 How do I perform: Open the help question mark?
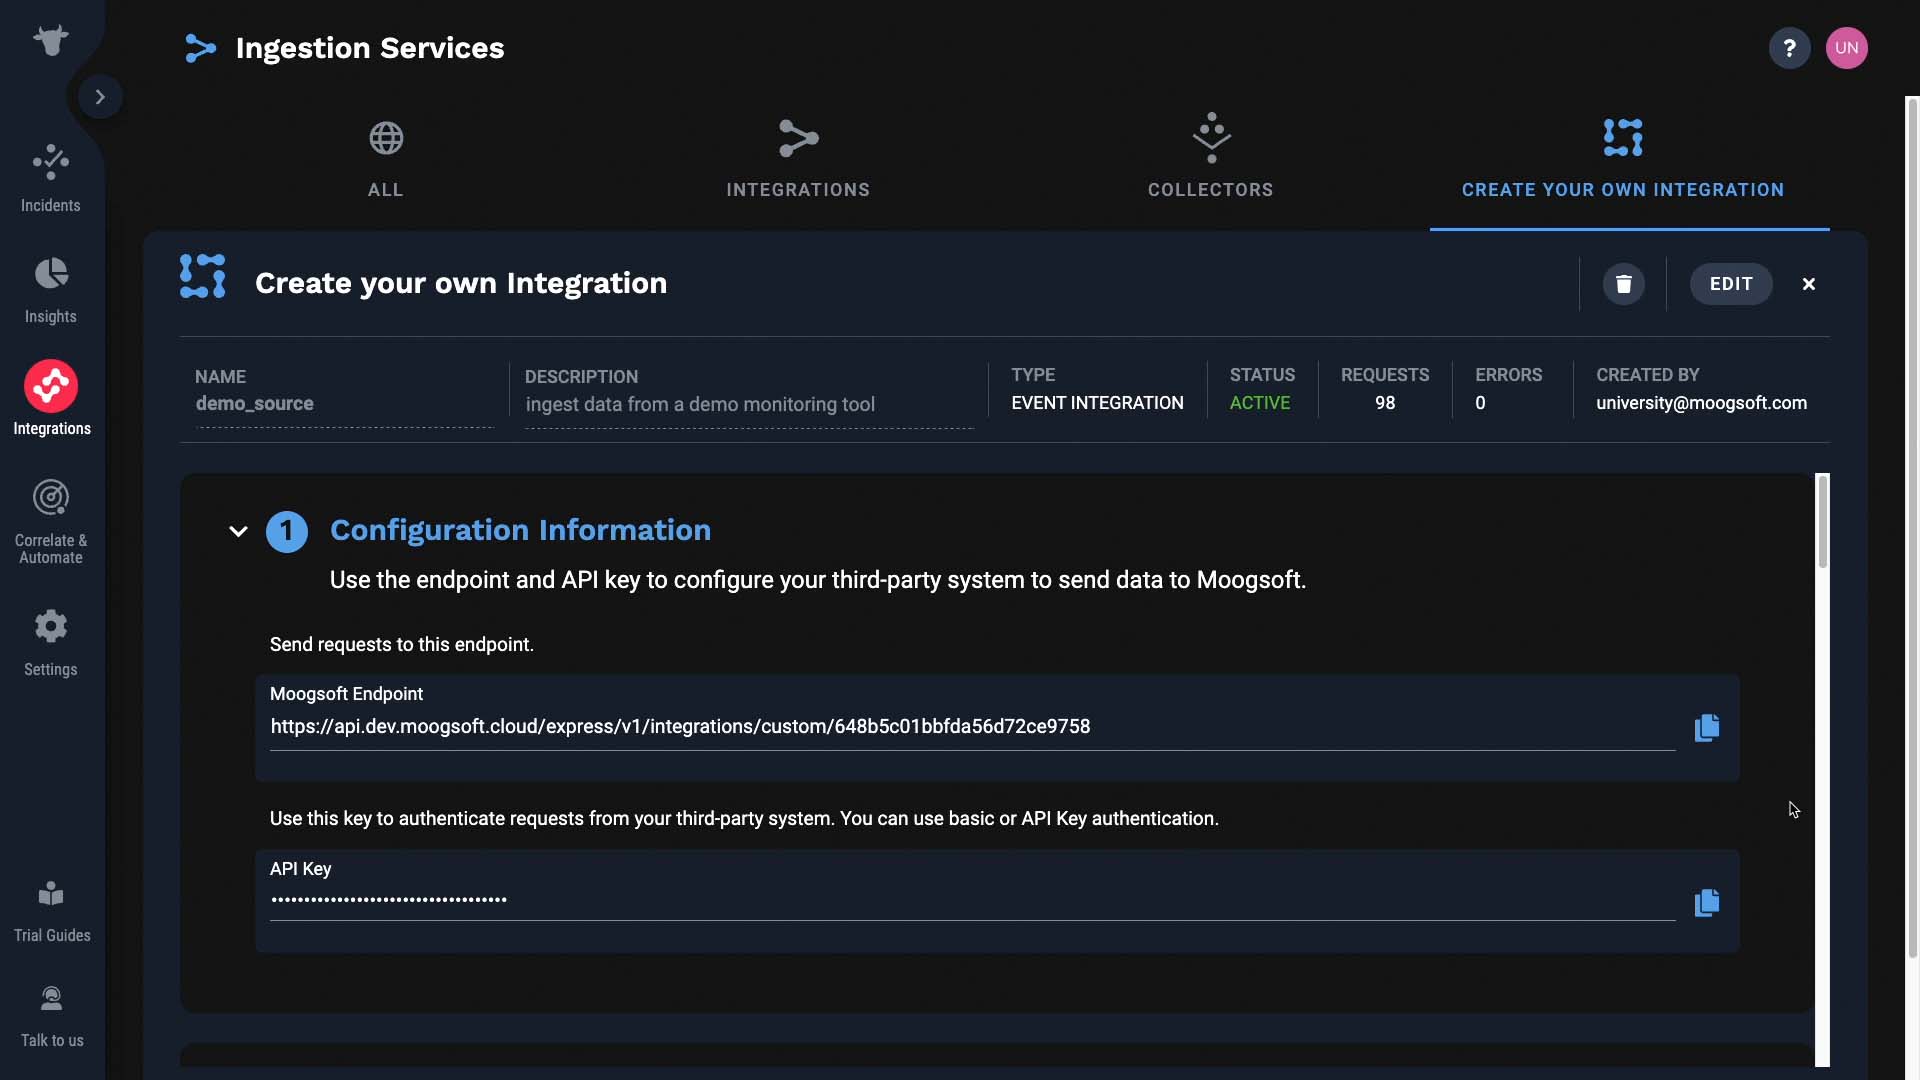point(1789,48)
